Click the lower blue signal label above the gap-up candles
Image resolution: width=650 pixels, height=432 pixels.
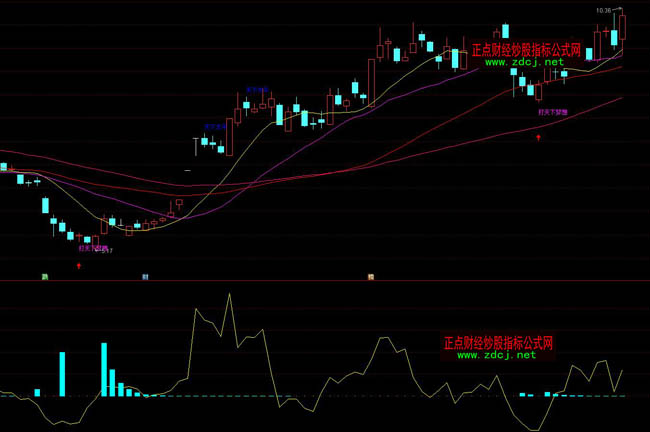(x=214, y=126)
